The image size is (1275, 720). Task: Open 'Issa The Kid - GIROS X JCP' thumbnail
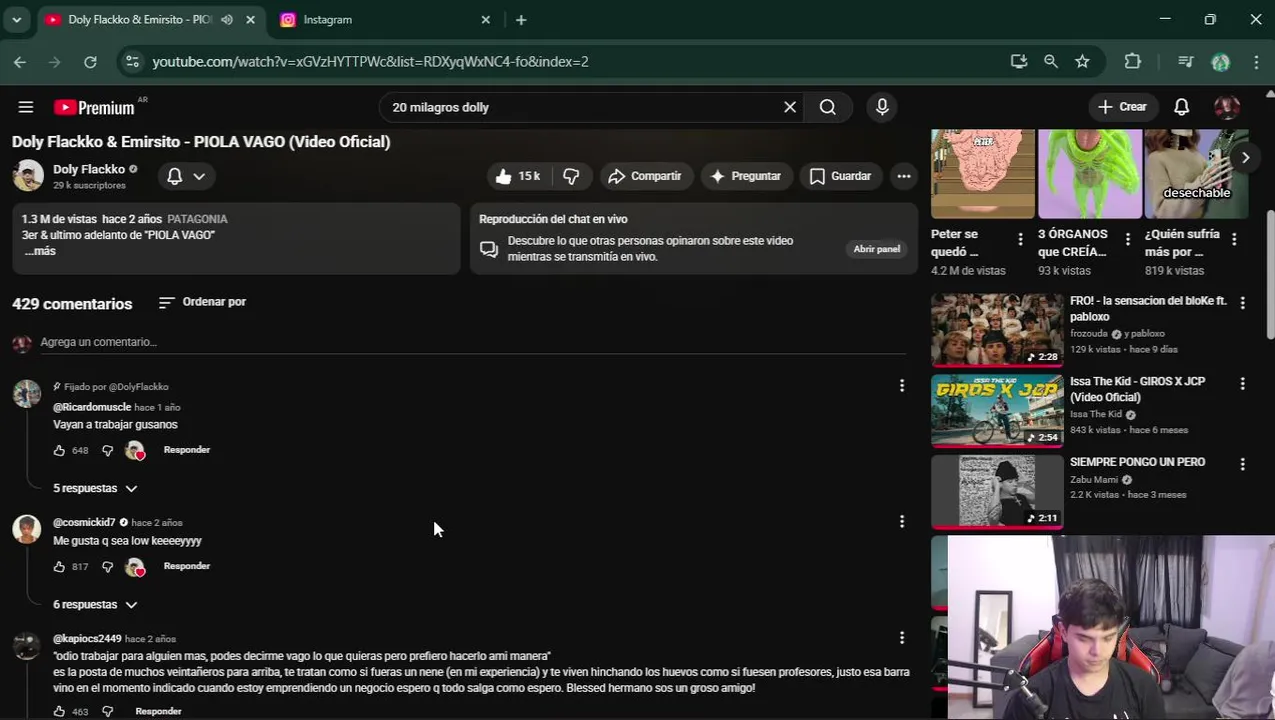tap(997, 410)
